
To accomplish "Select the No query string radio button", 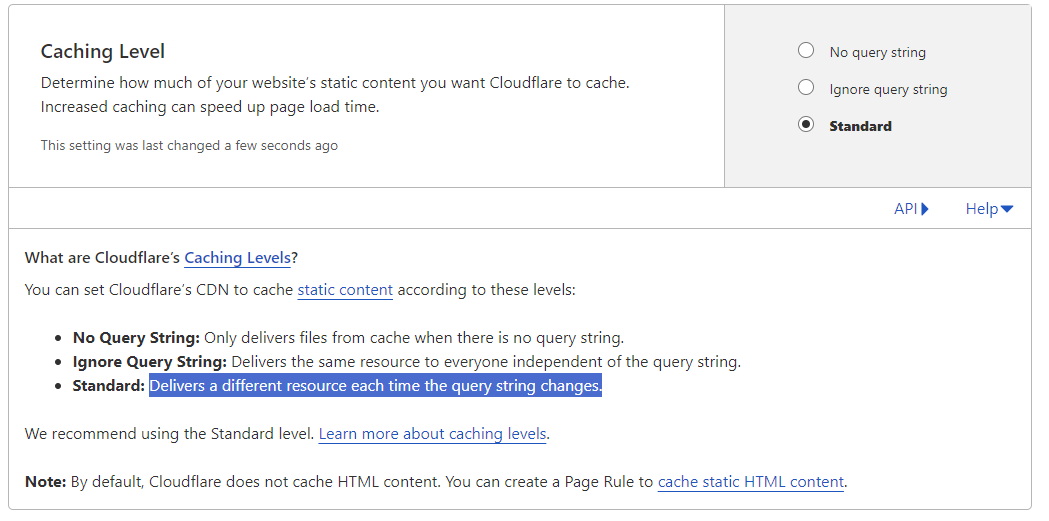I will coord(806,51).
